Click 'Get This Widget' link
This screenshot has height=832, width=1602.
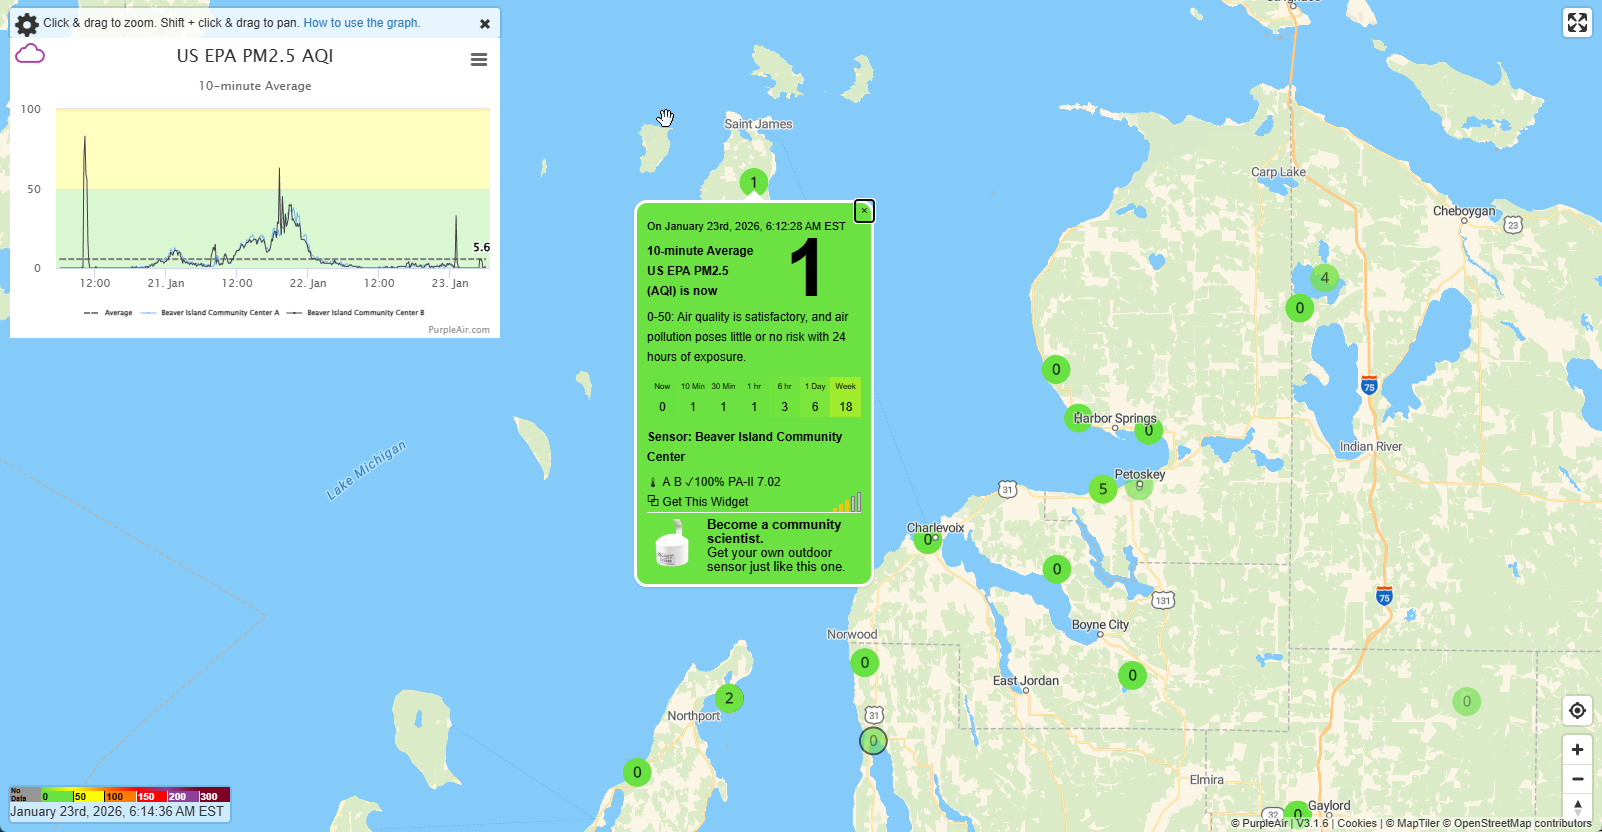[705, 502]
